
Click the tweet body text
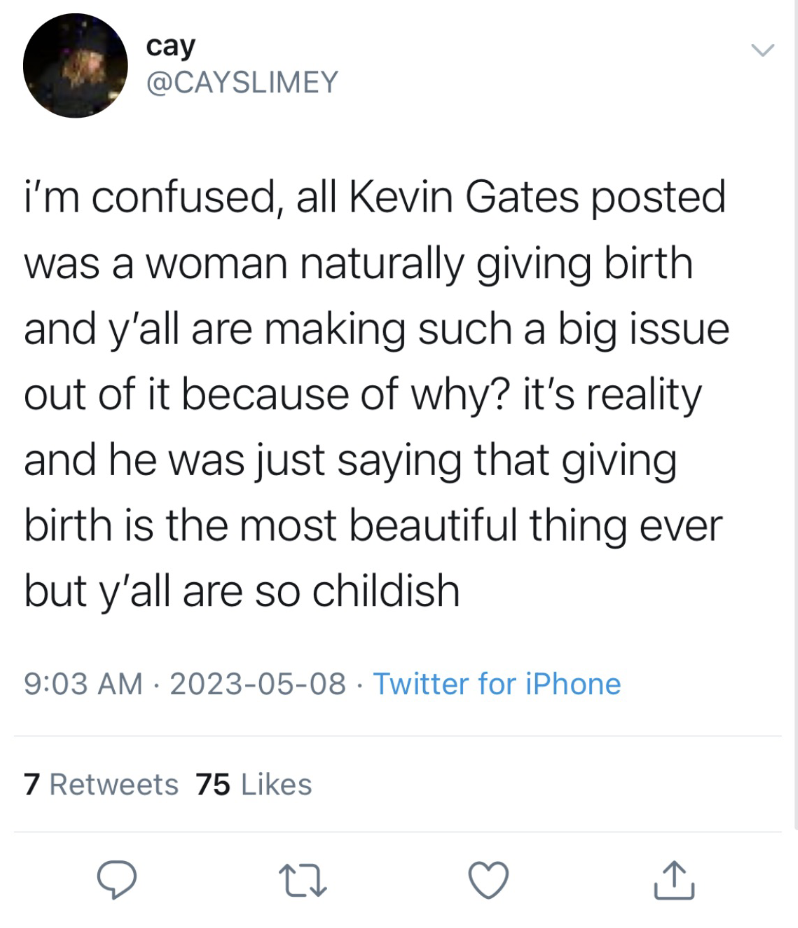[375, 393]
